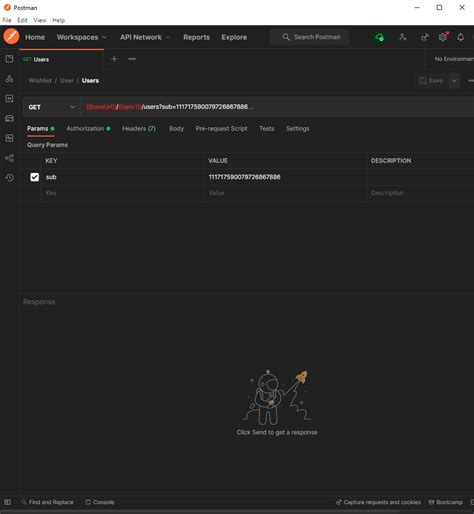Screen dimensions: 474x514
Task: Click the empty Description placeholder cell
Action: point(420,193)
